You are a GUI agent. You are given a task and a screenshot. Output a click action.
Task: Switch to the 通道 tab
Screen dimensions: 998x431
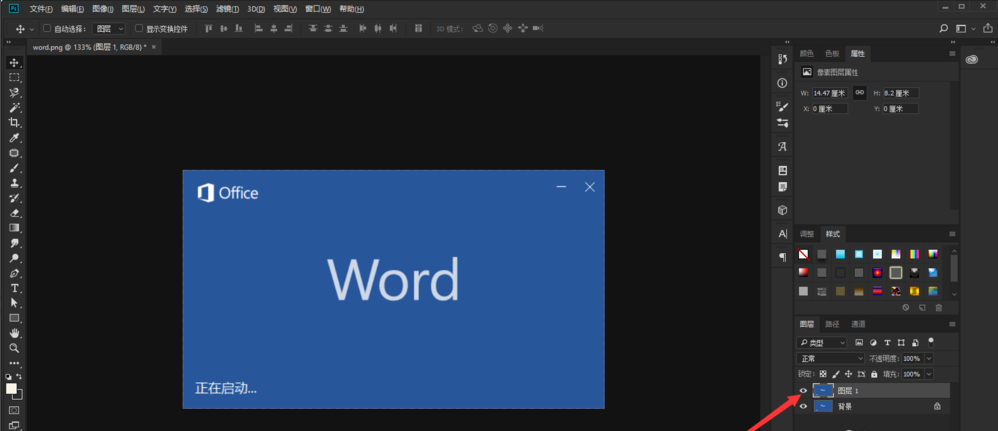tap(858, 324)
